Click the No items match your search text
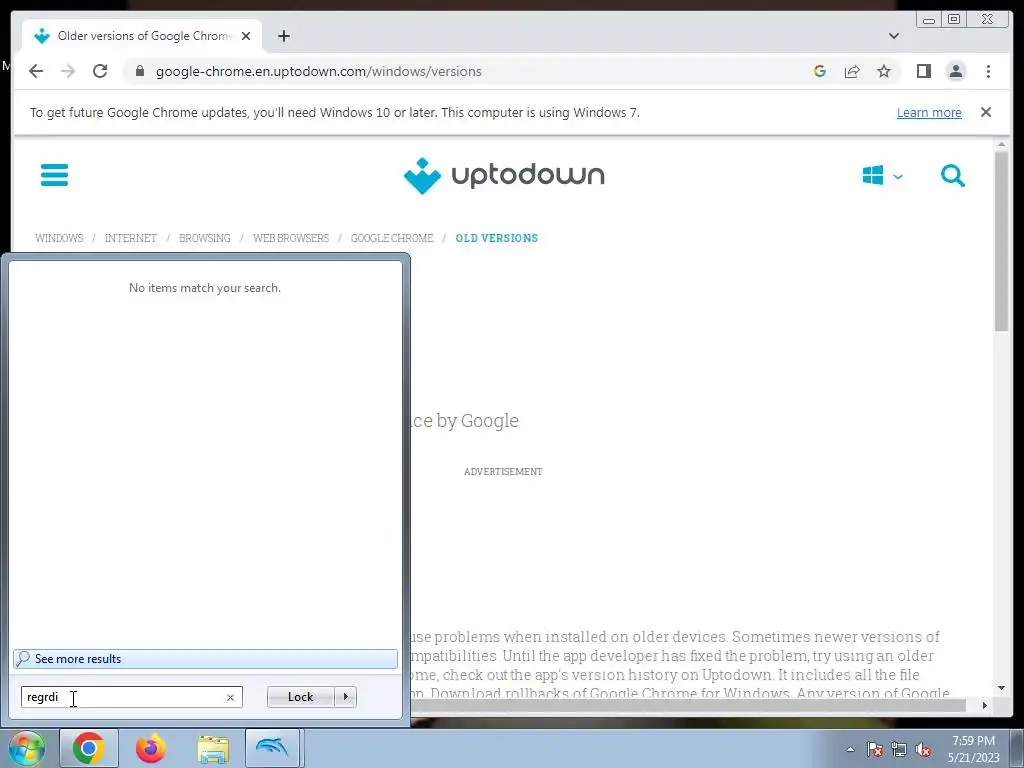Viewport: 1024px width, 768px height. pos(205,288)
